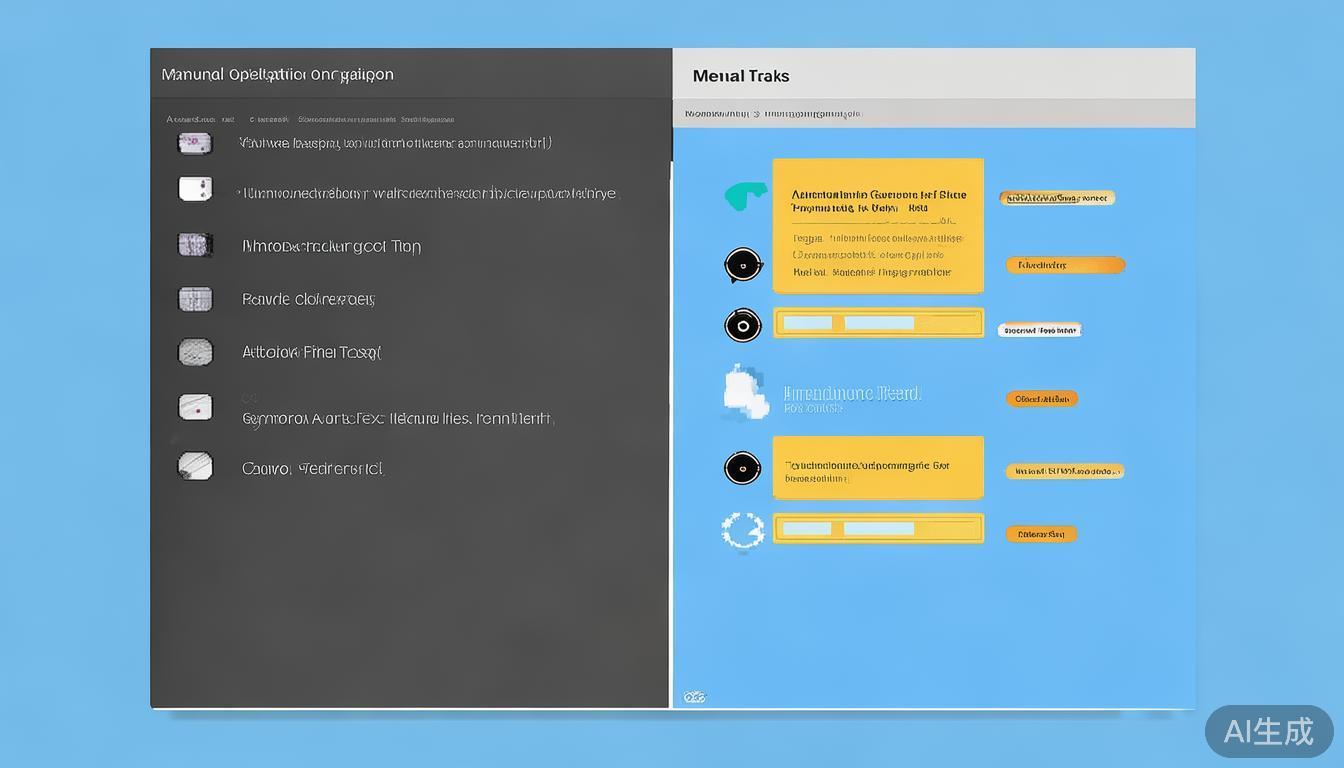Click the icon beside 'Caovo Fedrerbricl' item
This screenshot has width=1344, height=768.
pyautogui.click(x=195, y=466)
